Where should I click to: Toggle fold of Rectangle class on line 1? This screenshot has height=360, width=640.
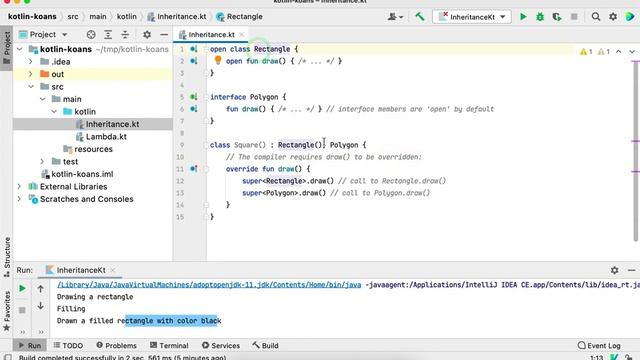pyautogui.click(x=206, y=49)
